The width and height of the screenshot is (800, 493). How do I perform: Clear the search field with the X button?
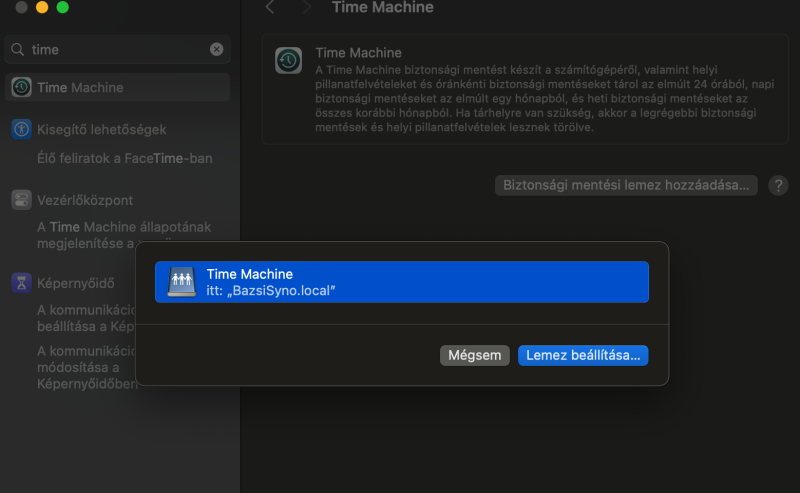coord(216,49)
